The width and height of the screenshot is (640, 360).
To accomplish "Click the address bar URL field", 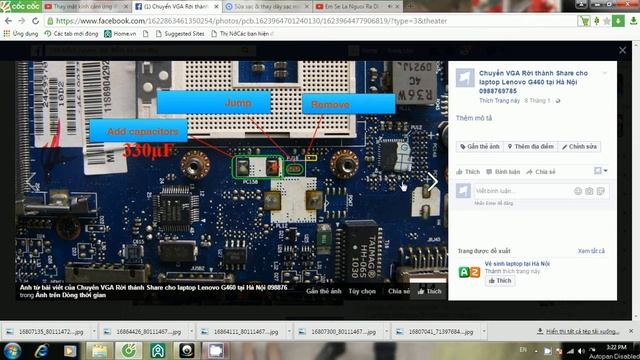I will pyautogui.click(x=310, y=21).
